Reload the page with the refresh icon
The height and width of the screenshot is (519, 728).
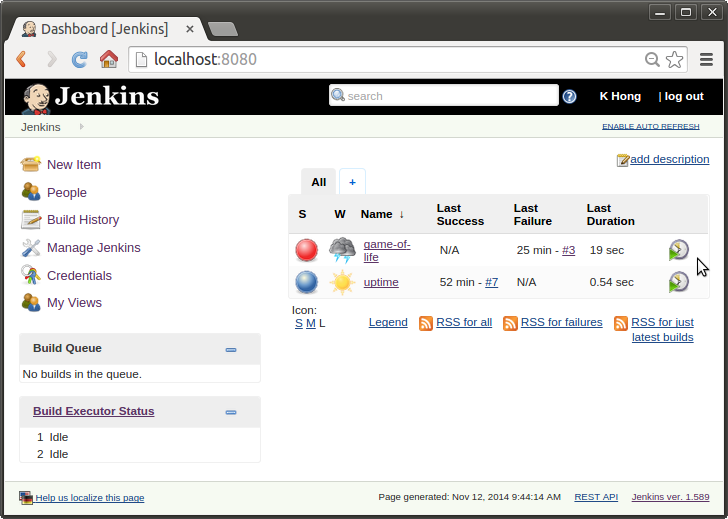79,59
